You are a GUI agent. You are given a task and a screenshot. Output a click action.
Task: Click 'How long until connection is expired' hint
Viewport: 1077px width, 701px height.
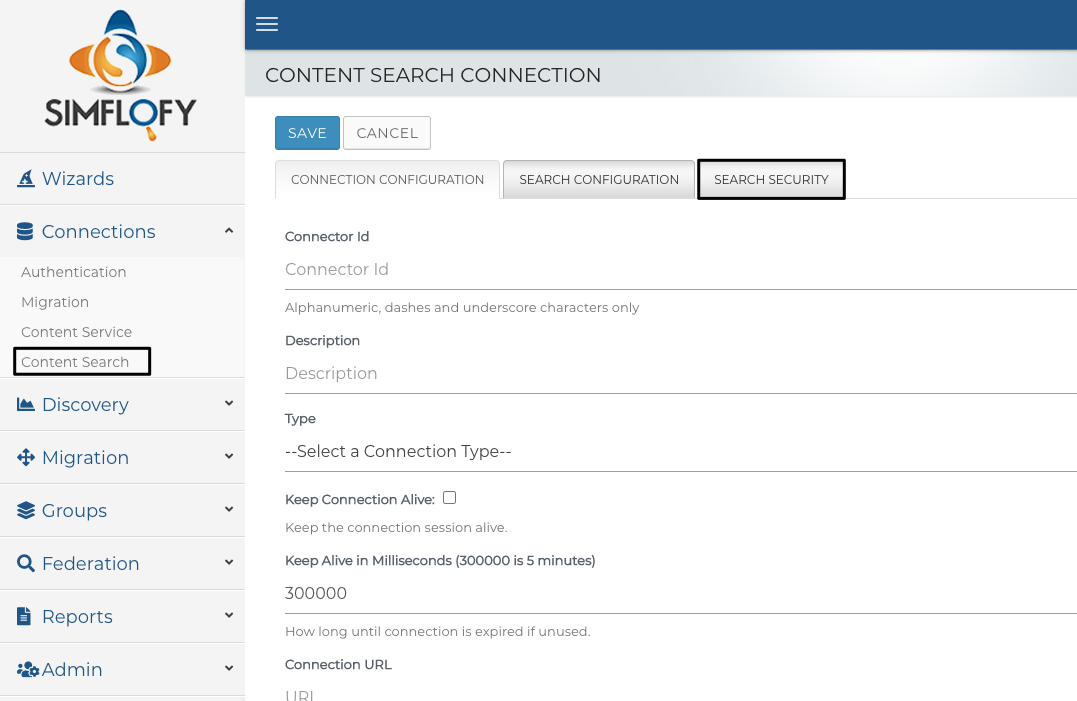438,632
